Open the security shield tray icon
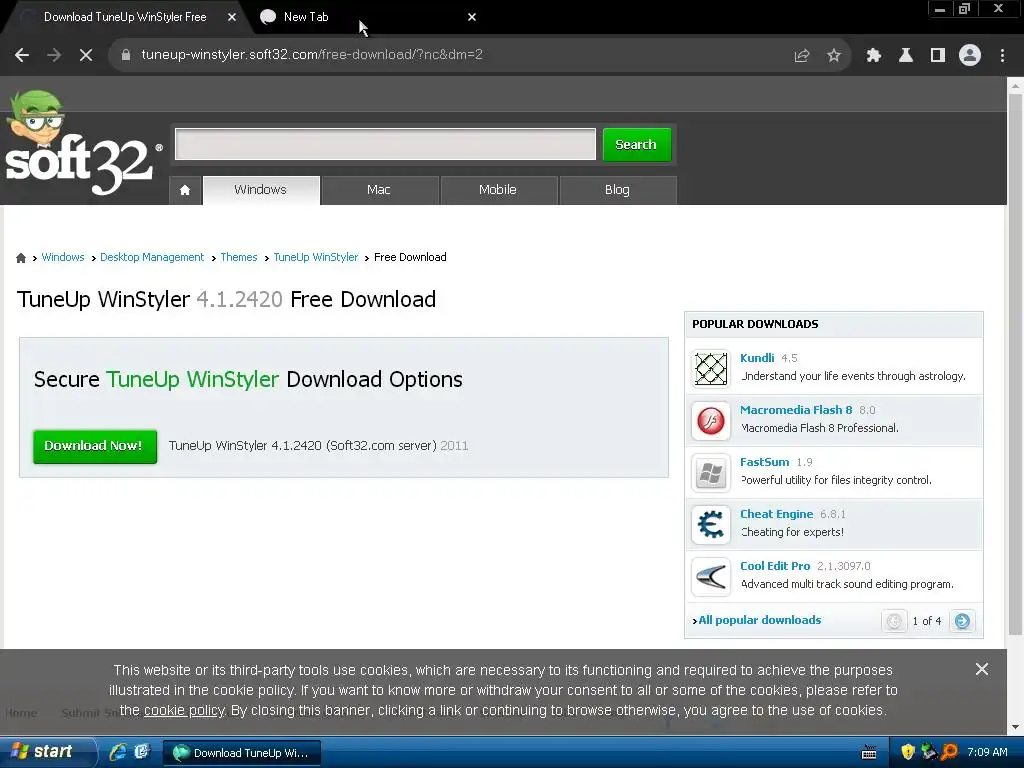Viewport: 1024px width, 768px height. pyautogui.click(x=907, y=752)
